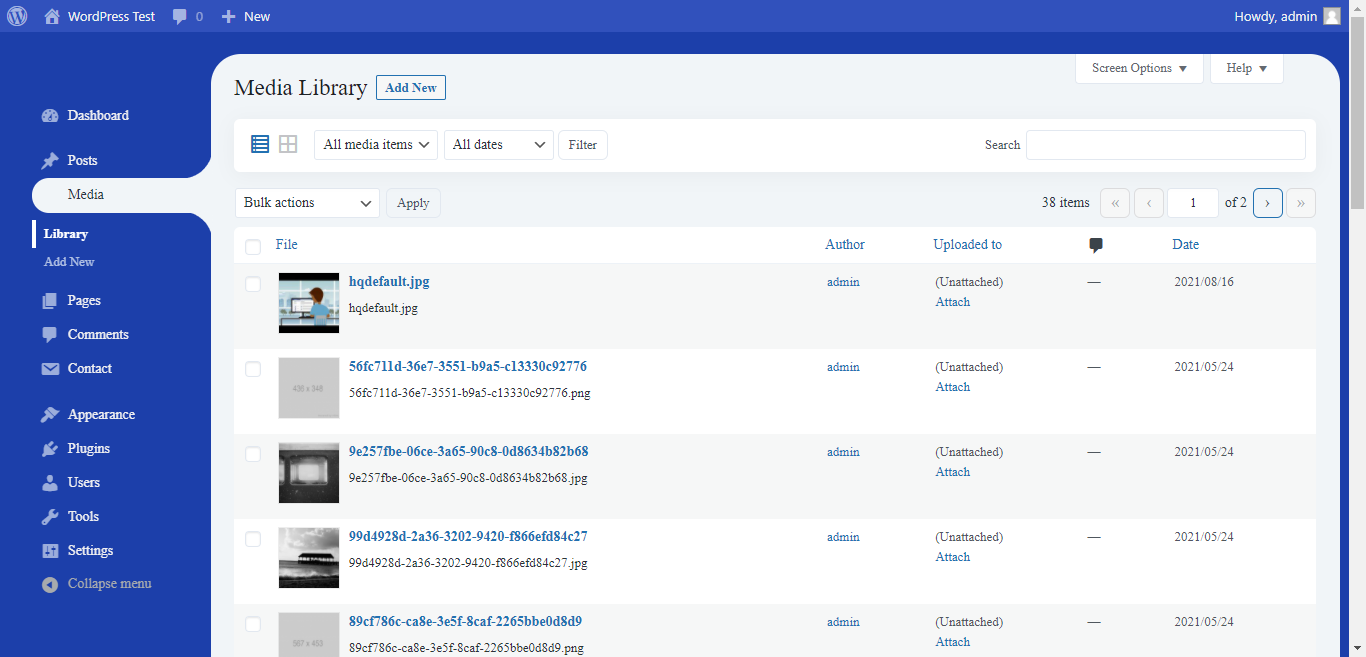Switch to list view icon
The image size is (1366, 657).
(x=260, y=144)
